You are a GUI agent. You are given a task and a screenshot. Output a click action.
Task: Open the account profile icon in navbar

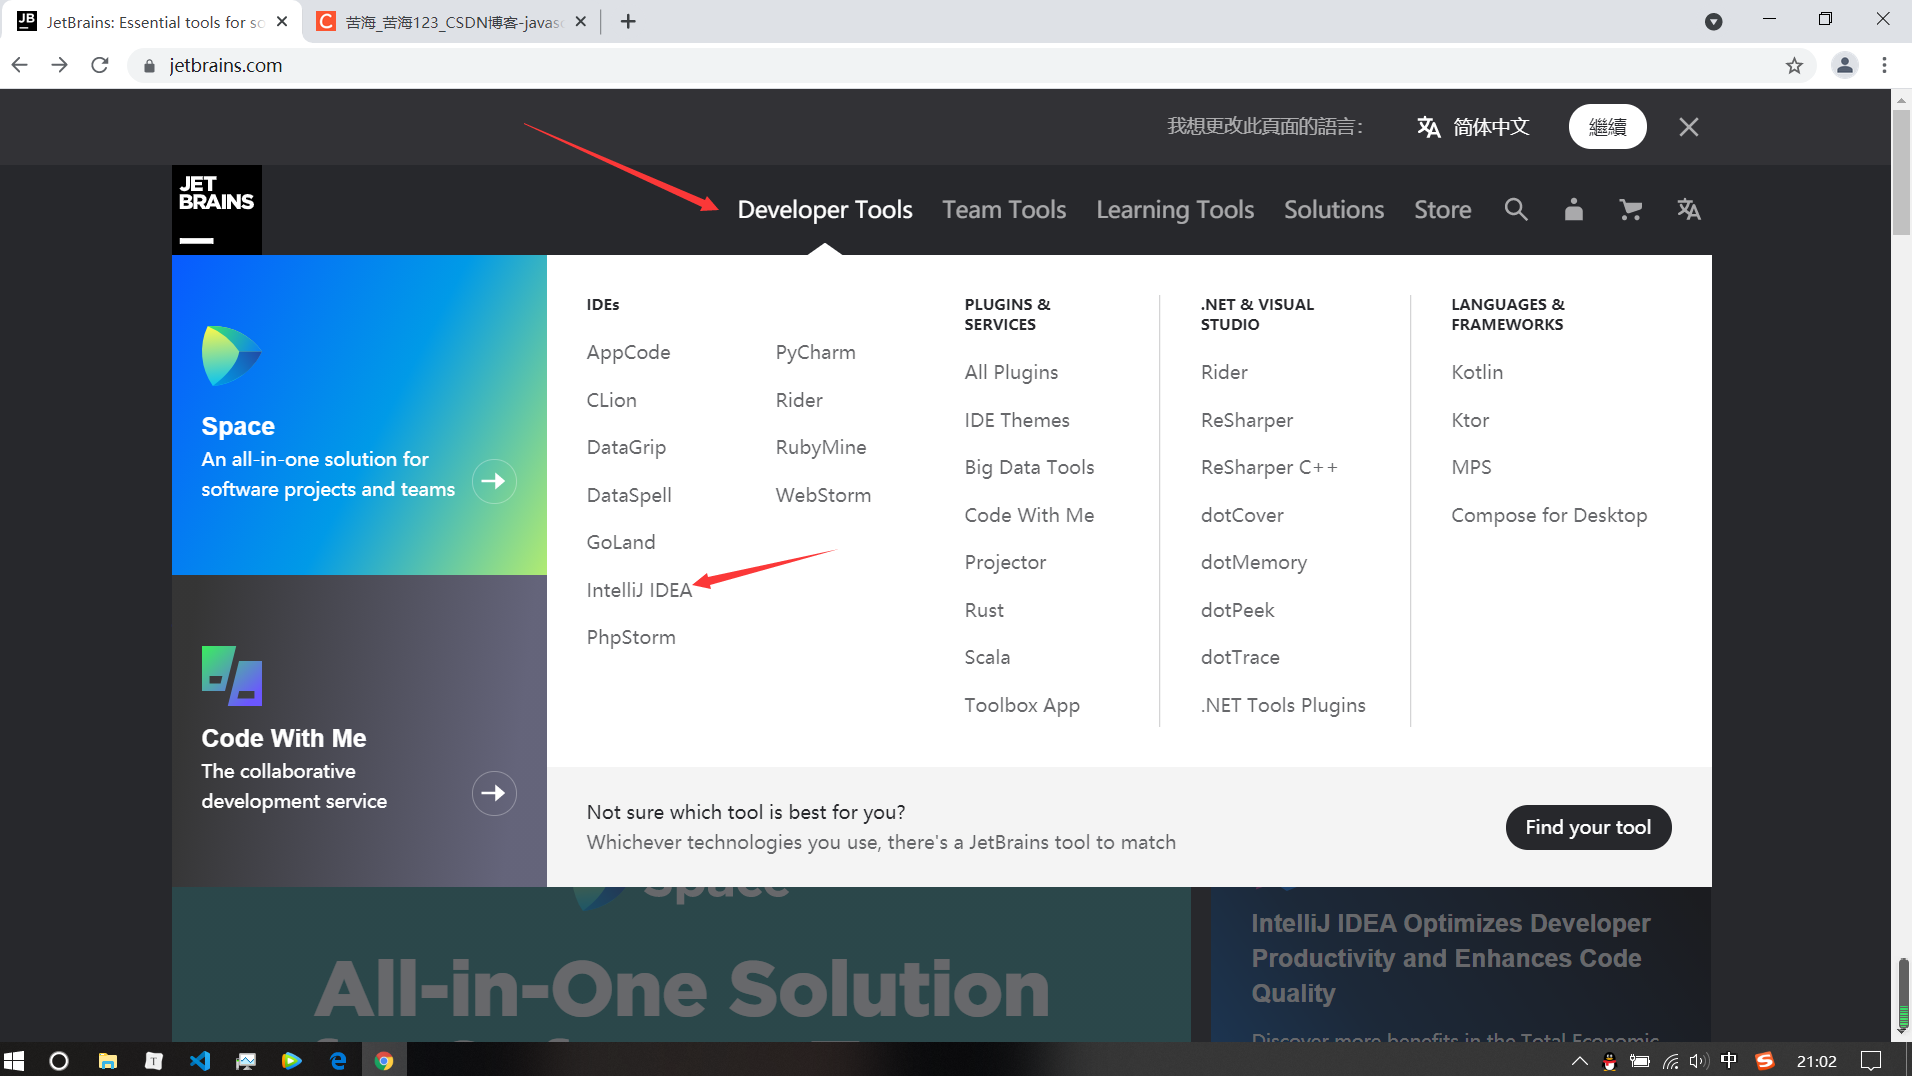1573,209
